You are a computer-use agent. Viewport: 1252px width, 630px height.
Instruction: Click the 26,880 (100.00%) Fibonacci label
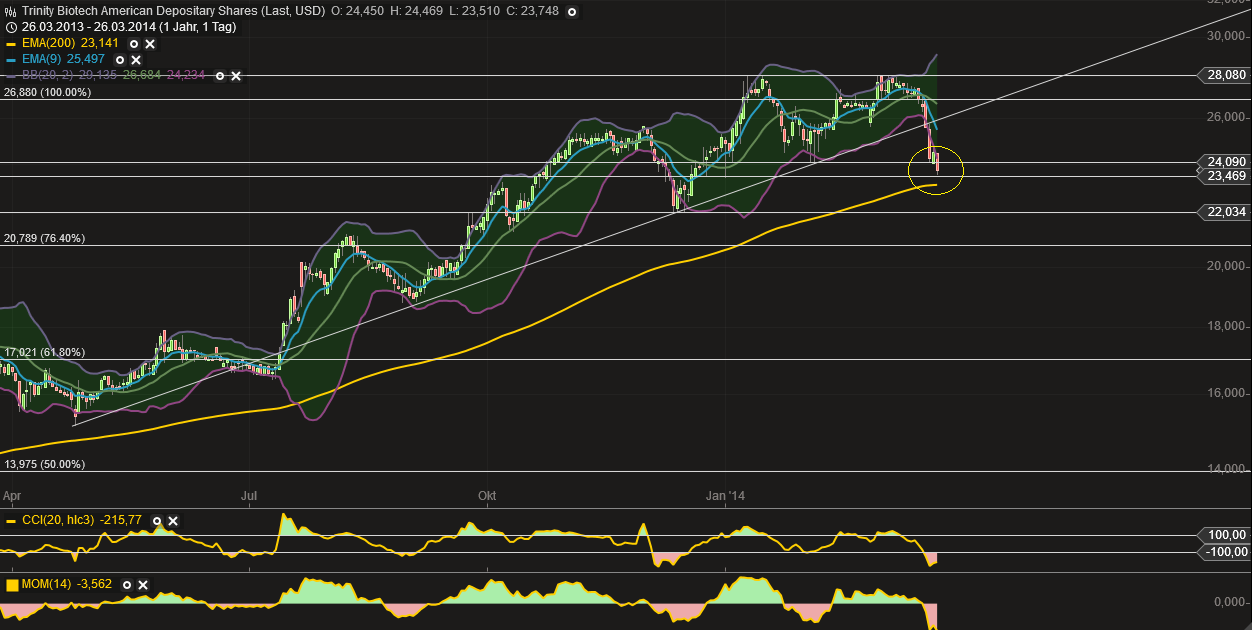pyautogui.click(x=47, y=92)
